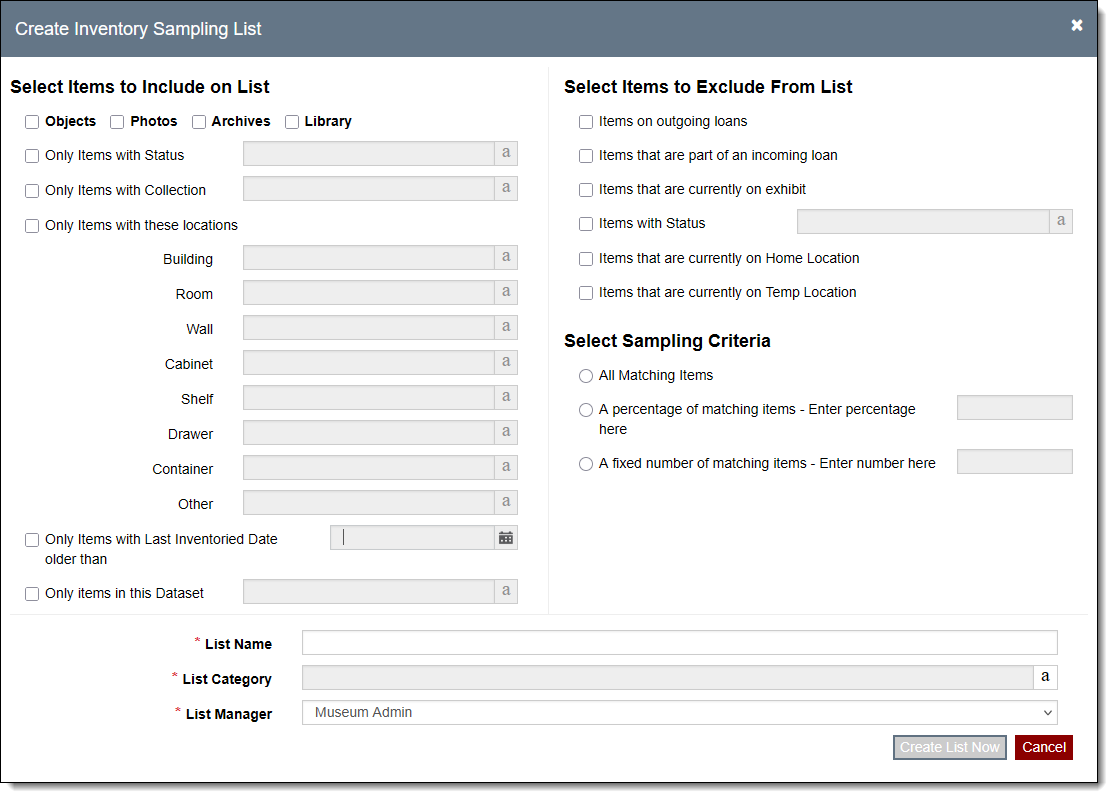Select the All Matching Items radio button

586,376
